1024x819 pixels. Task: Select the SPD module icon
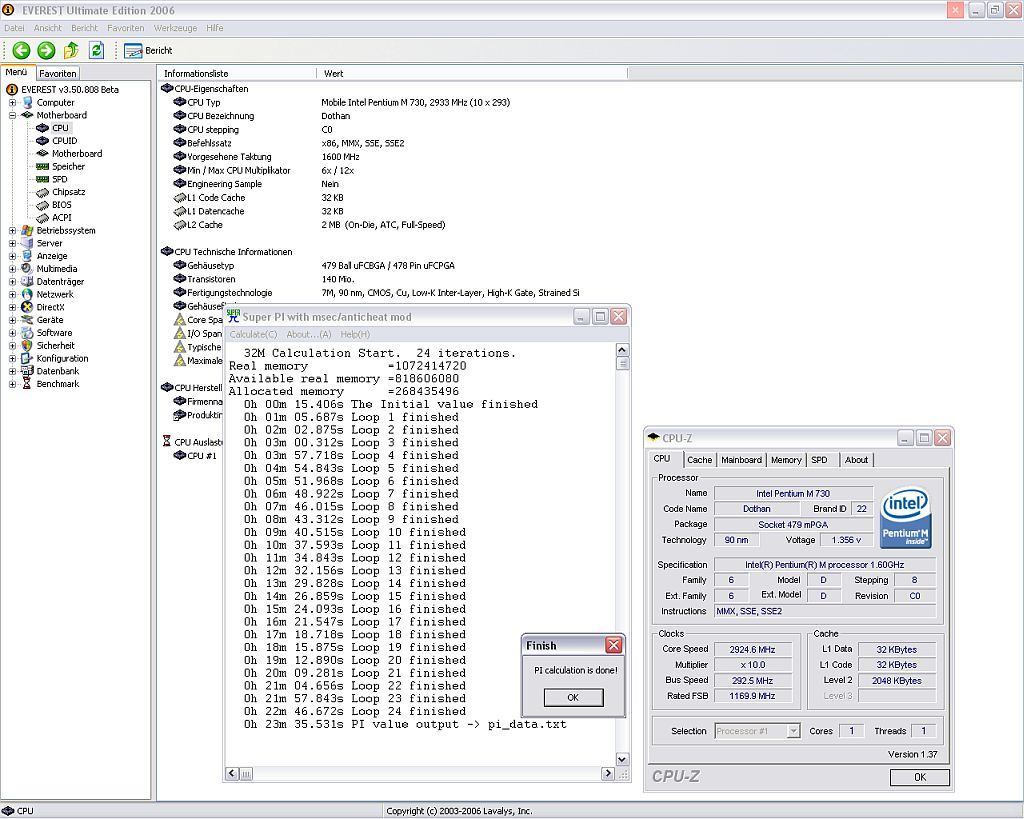[42, 179]
